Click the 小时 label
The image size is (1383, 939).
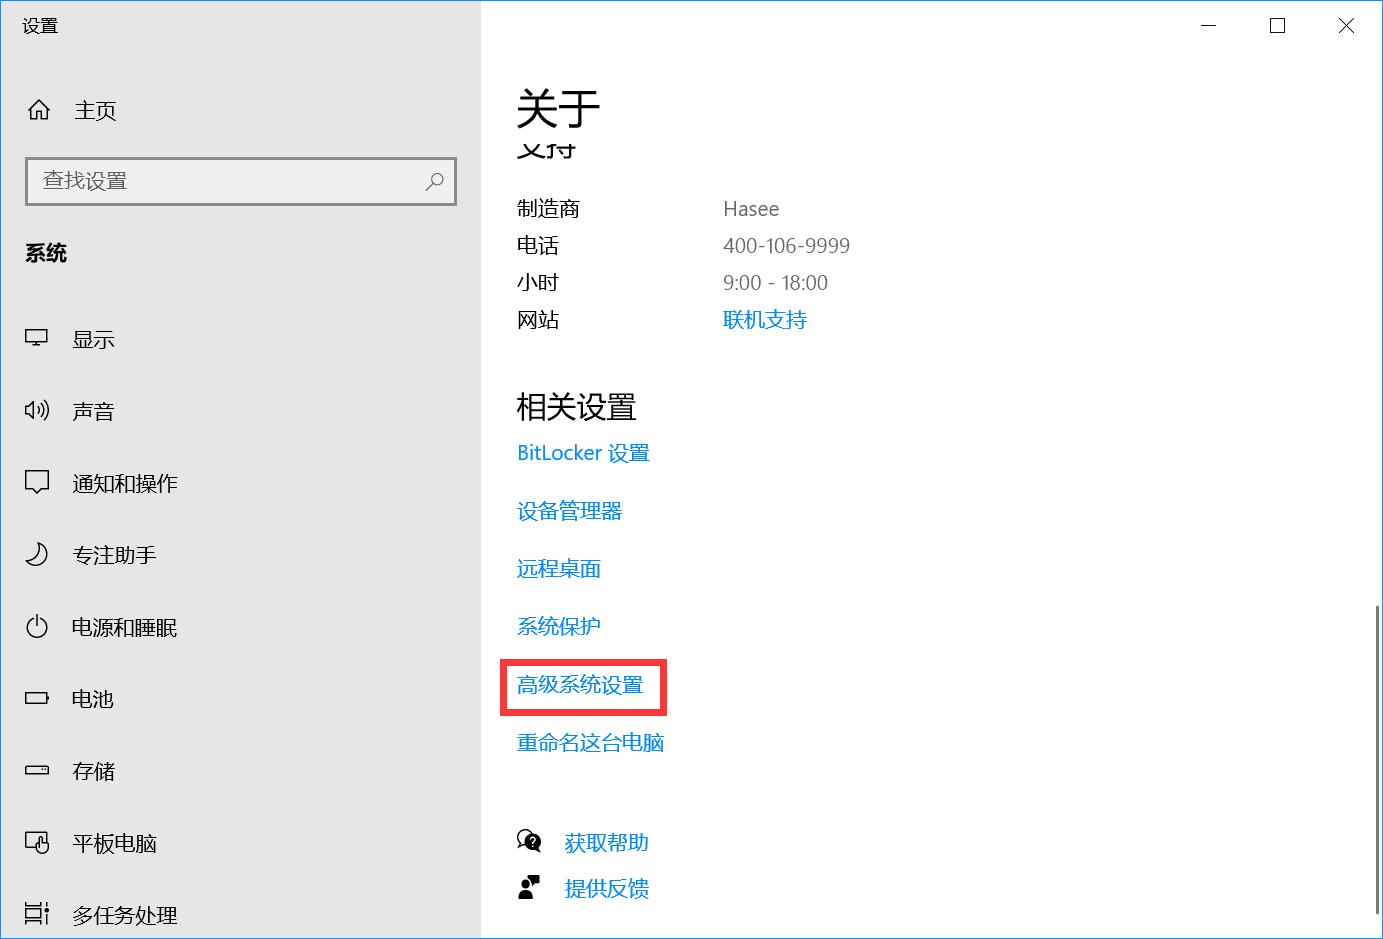538,283
